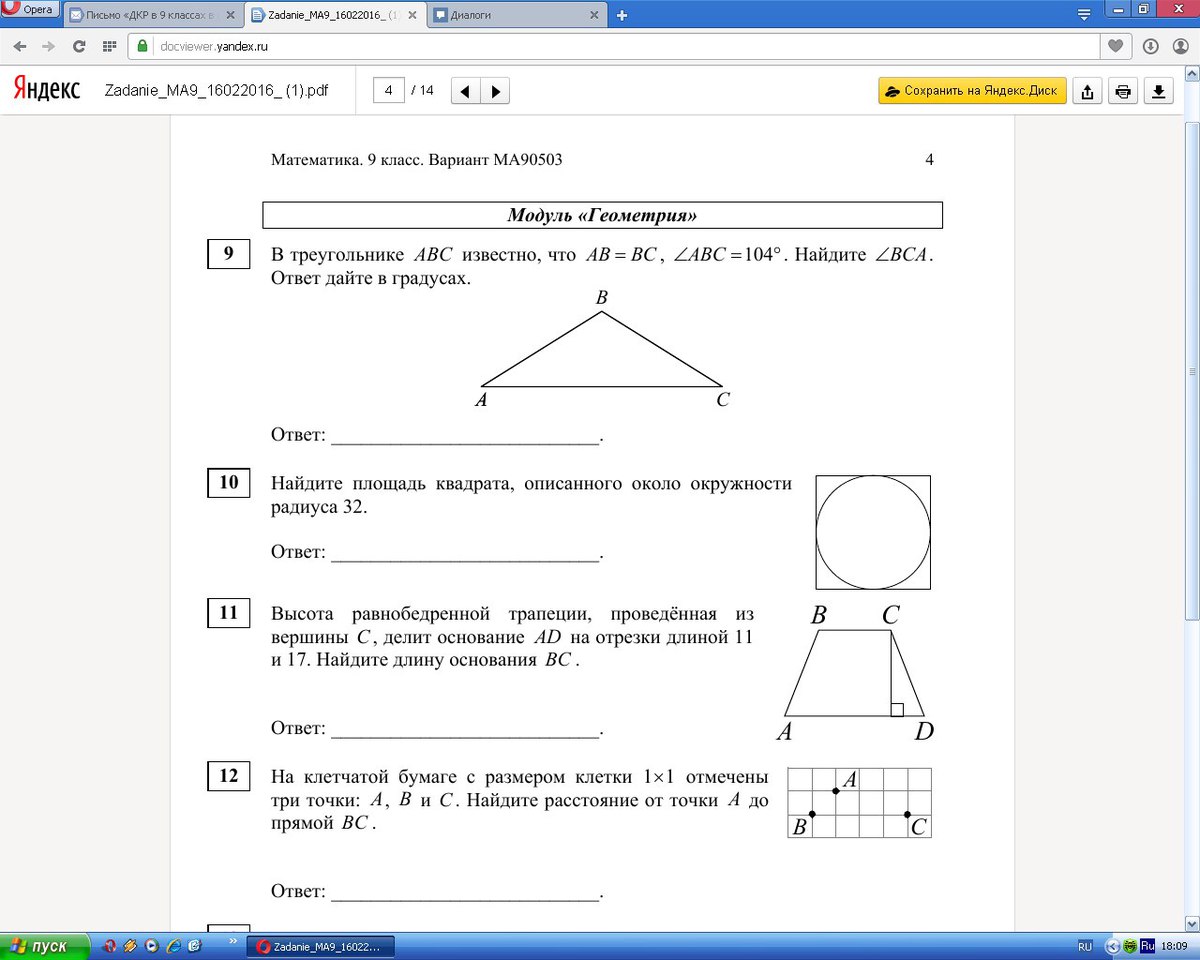Select the Zadanie_MA9_16022016 browser tab
The width and height of the screenshot is (1200, 960).
pos(336,15)
